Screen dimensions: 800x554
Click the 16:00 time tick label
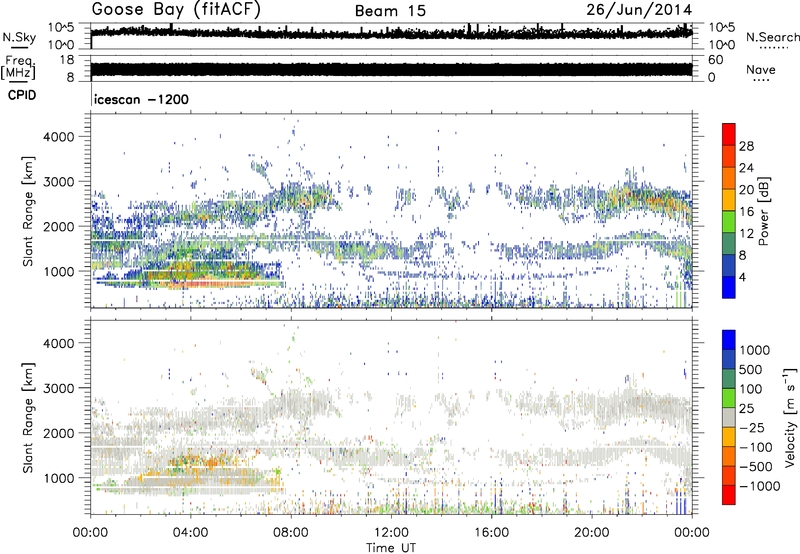coord(491,533)
